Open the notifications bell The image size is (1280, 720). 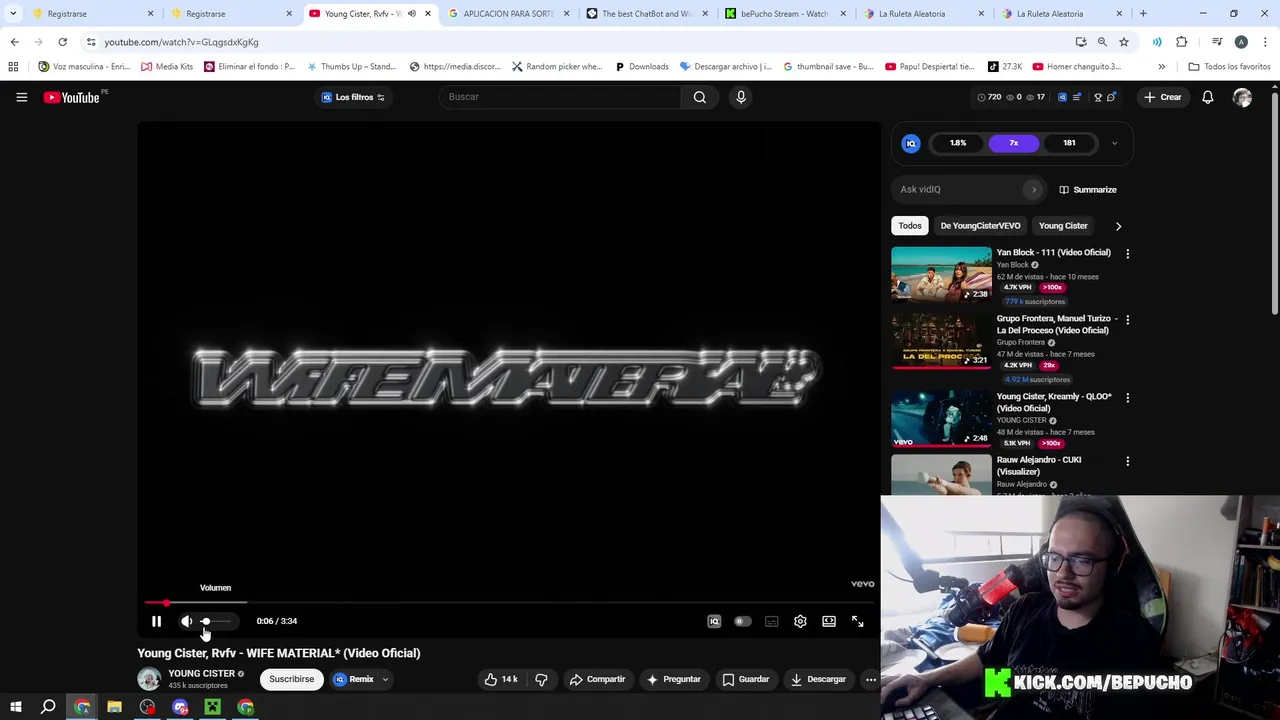1208,97
